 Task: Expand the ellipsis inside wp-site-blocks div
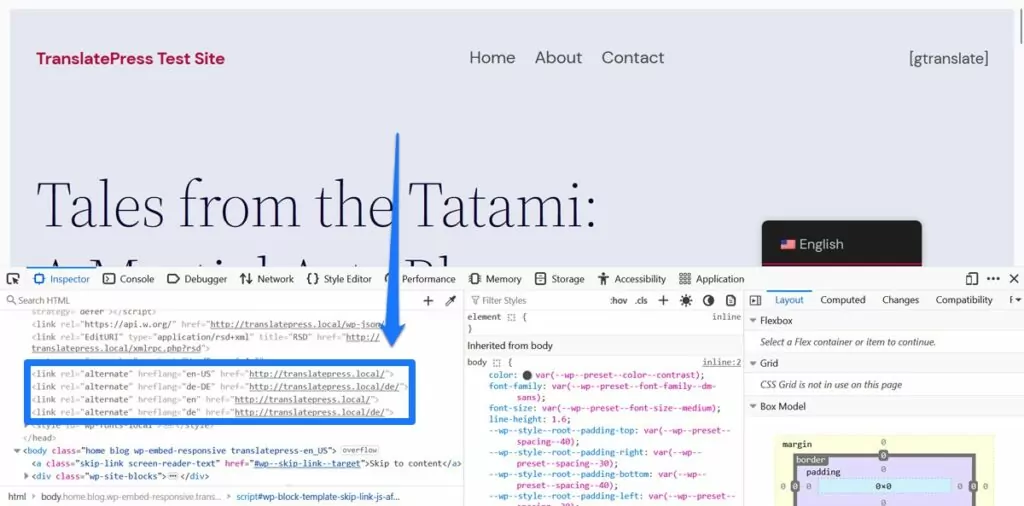tap(173, 476)
